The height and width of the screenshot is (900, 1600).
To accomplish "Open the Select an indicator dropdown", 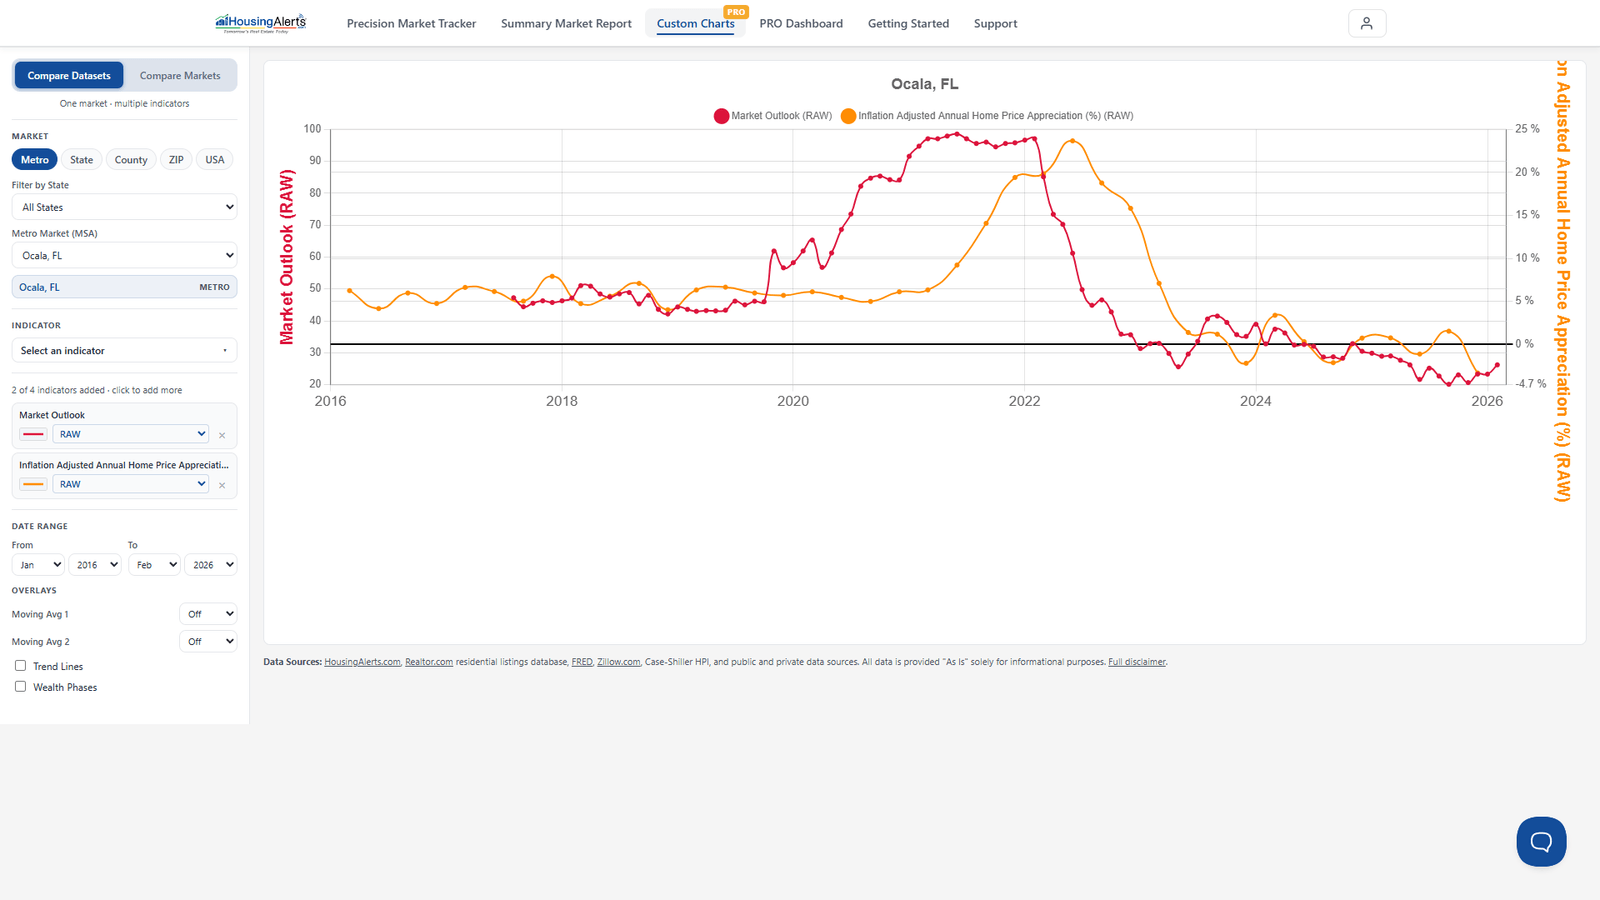I will pos(124,351).
